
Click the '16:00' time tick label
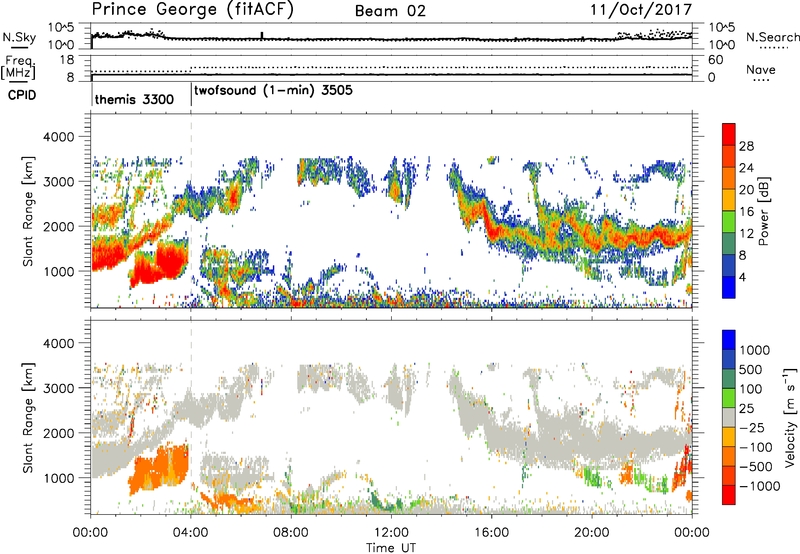click(491, 533)
